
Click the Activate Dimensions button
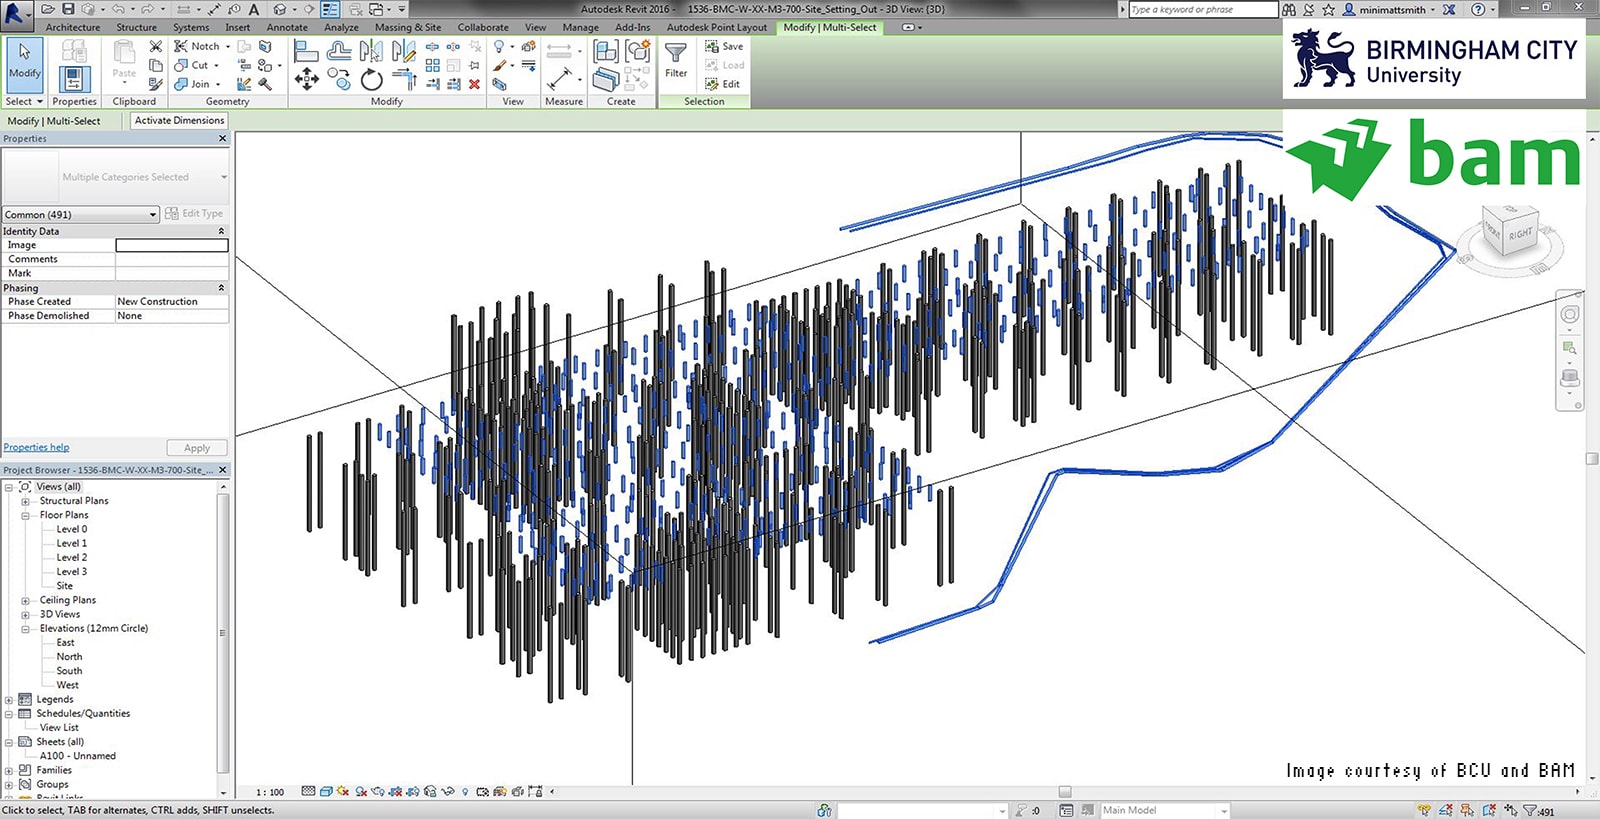pos(180,120)
